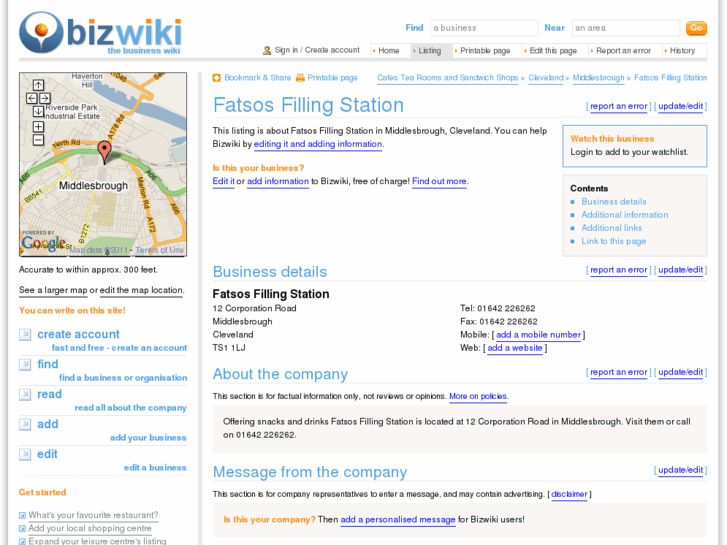Click update/edit beside Fatsos Filling Station title
This screenshot has height=545, width=727.
click(681, 106)
